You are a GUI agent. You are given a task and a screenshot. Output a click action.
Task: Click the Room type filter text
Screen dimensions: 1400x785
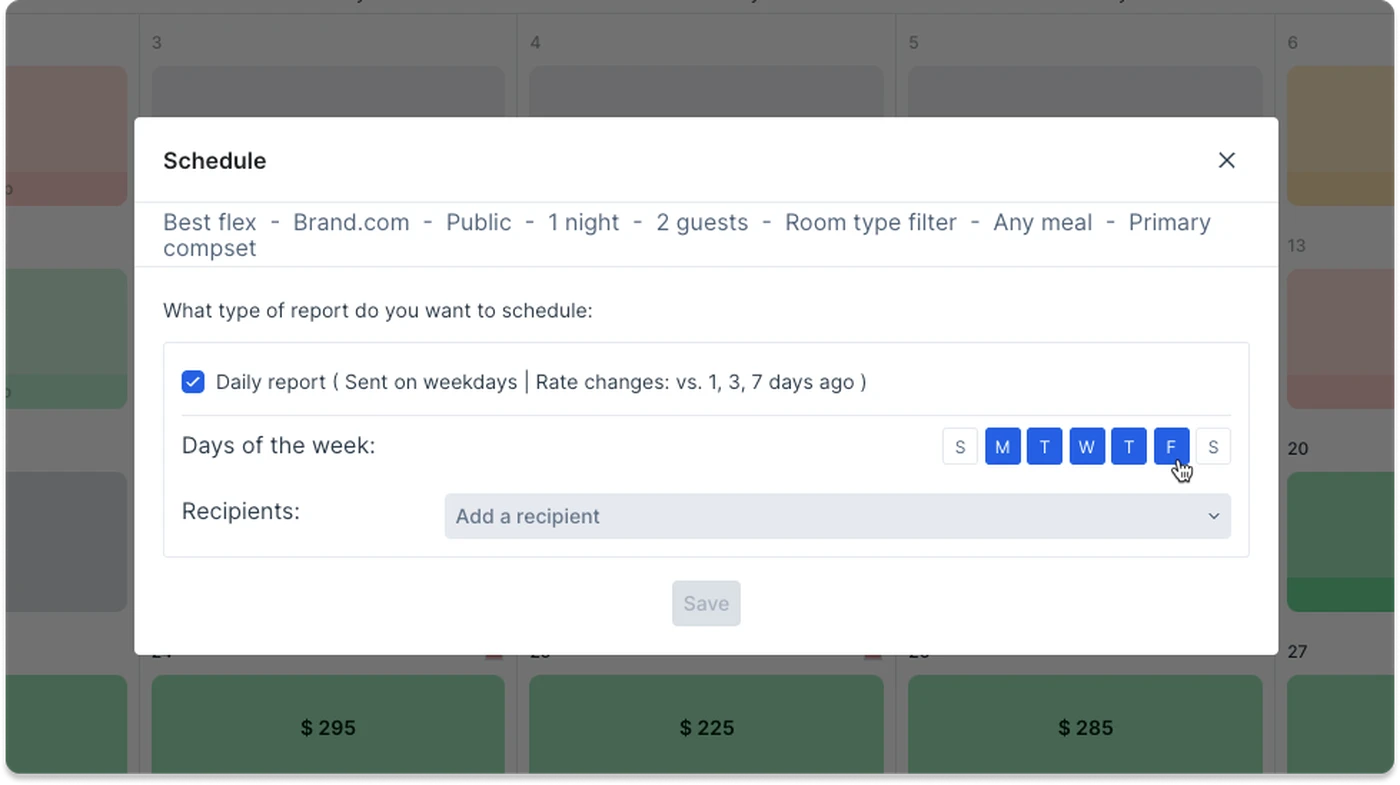[x=870, y=222]
